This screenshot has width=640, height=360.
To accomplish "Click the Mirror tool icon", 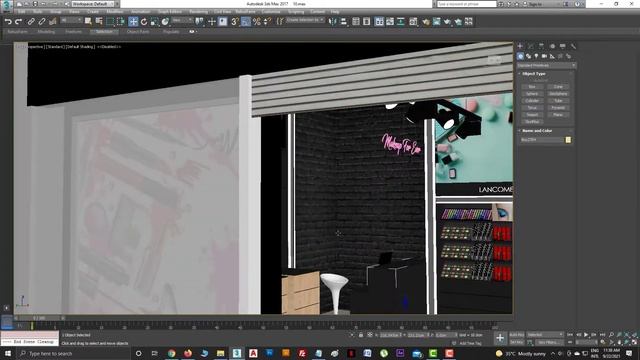I will 333,22.
